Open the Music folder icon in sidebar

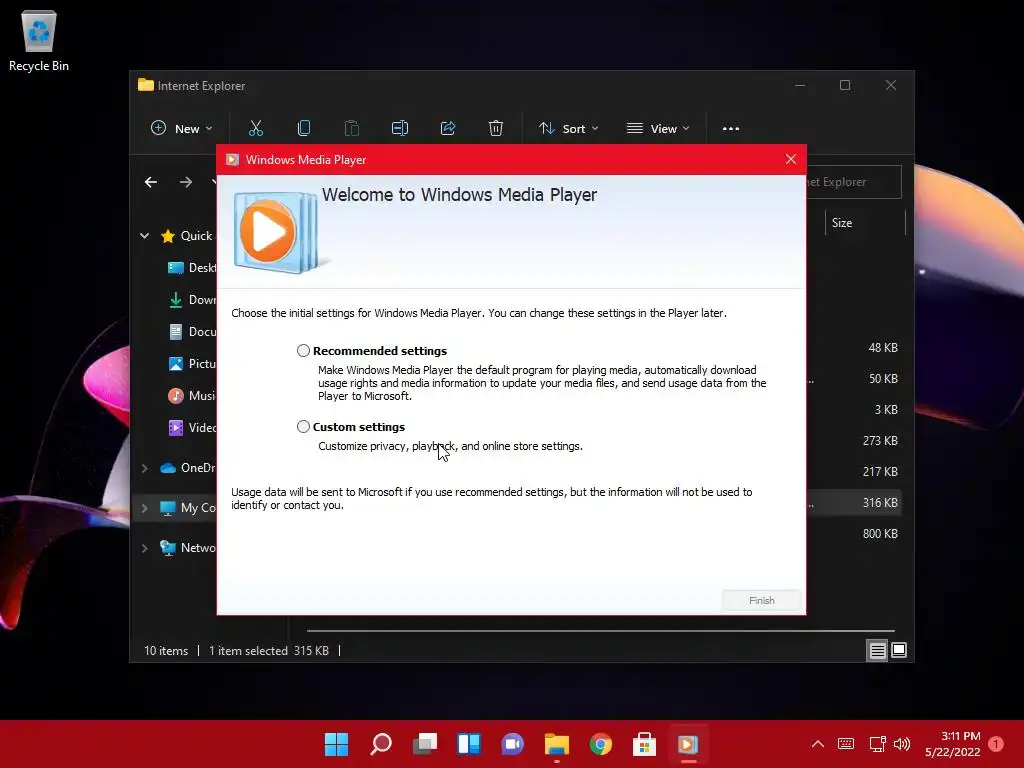(176, 396)
